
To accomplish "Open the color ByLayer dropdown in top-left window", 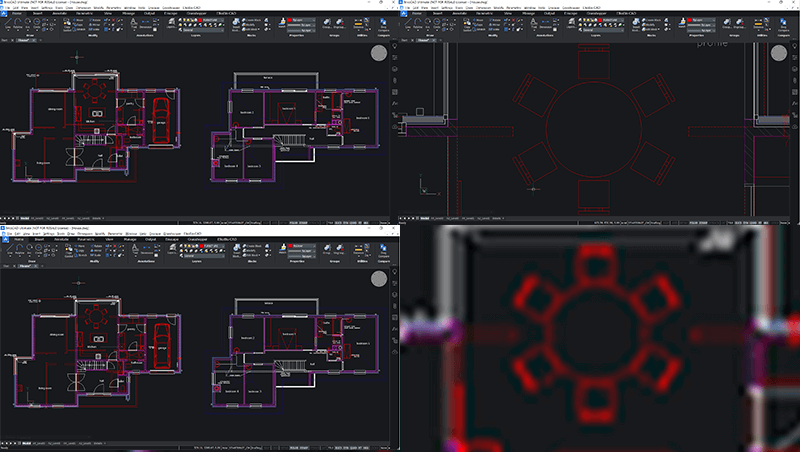I will click(301, 20).
